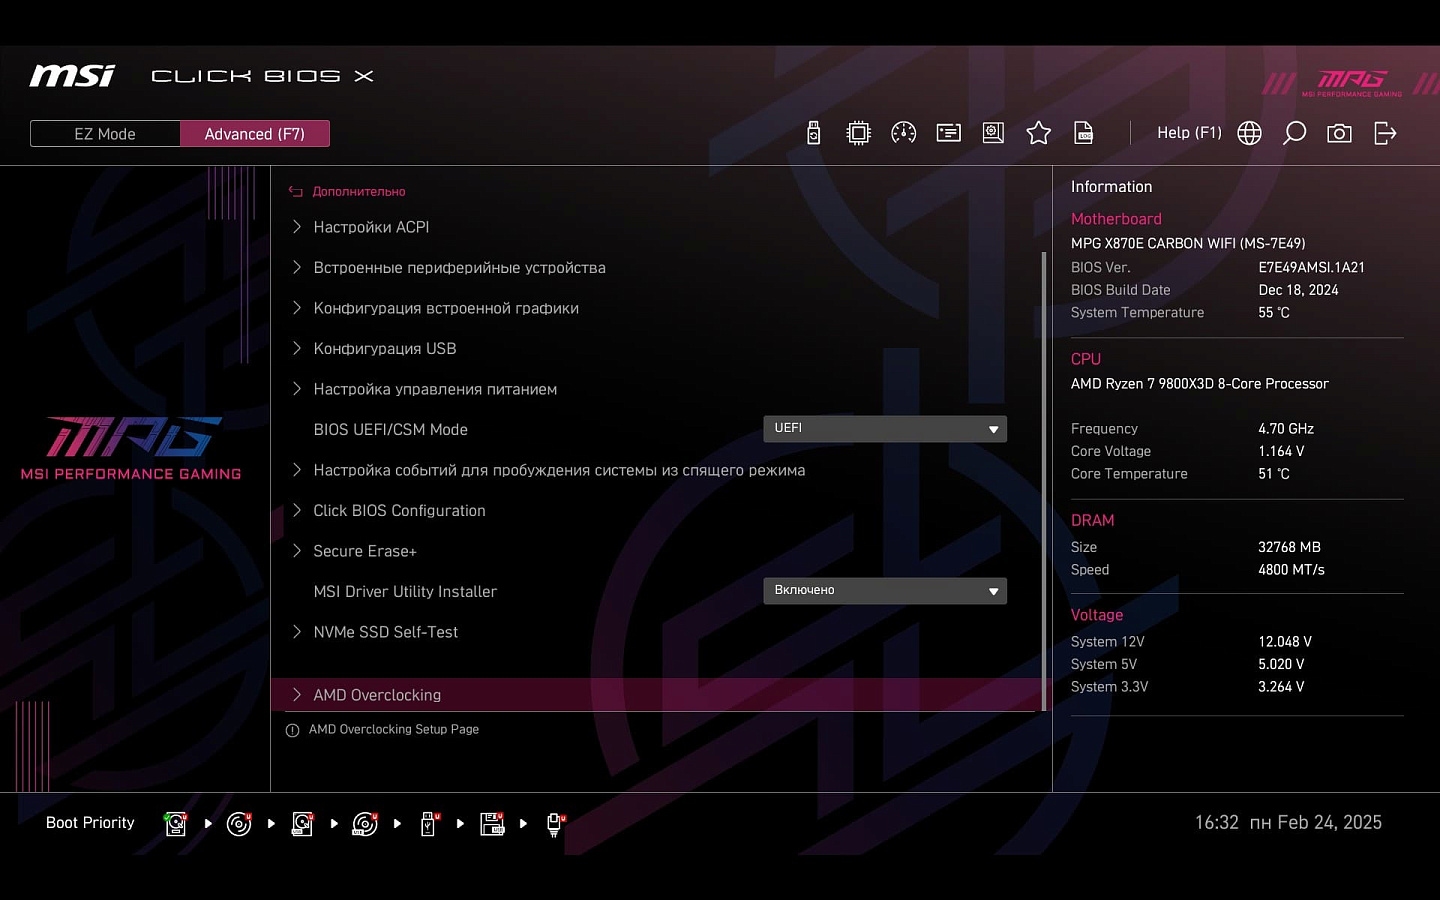Open MSI Driver Utility Installer dropdown
This screenshot has height=900, width=1440.
(x=884, y=591)
